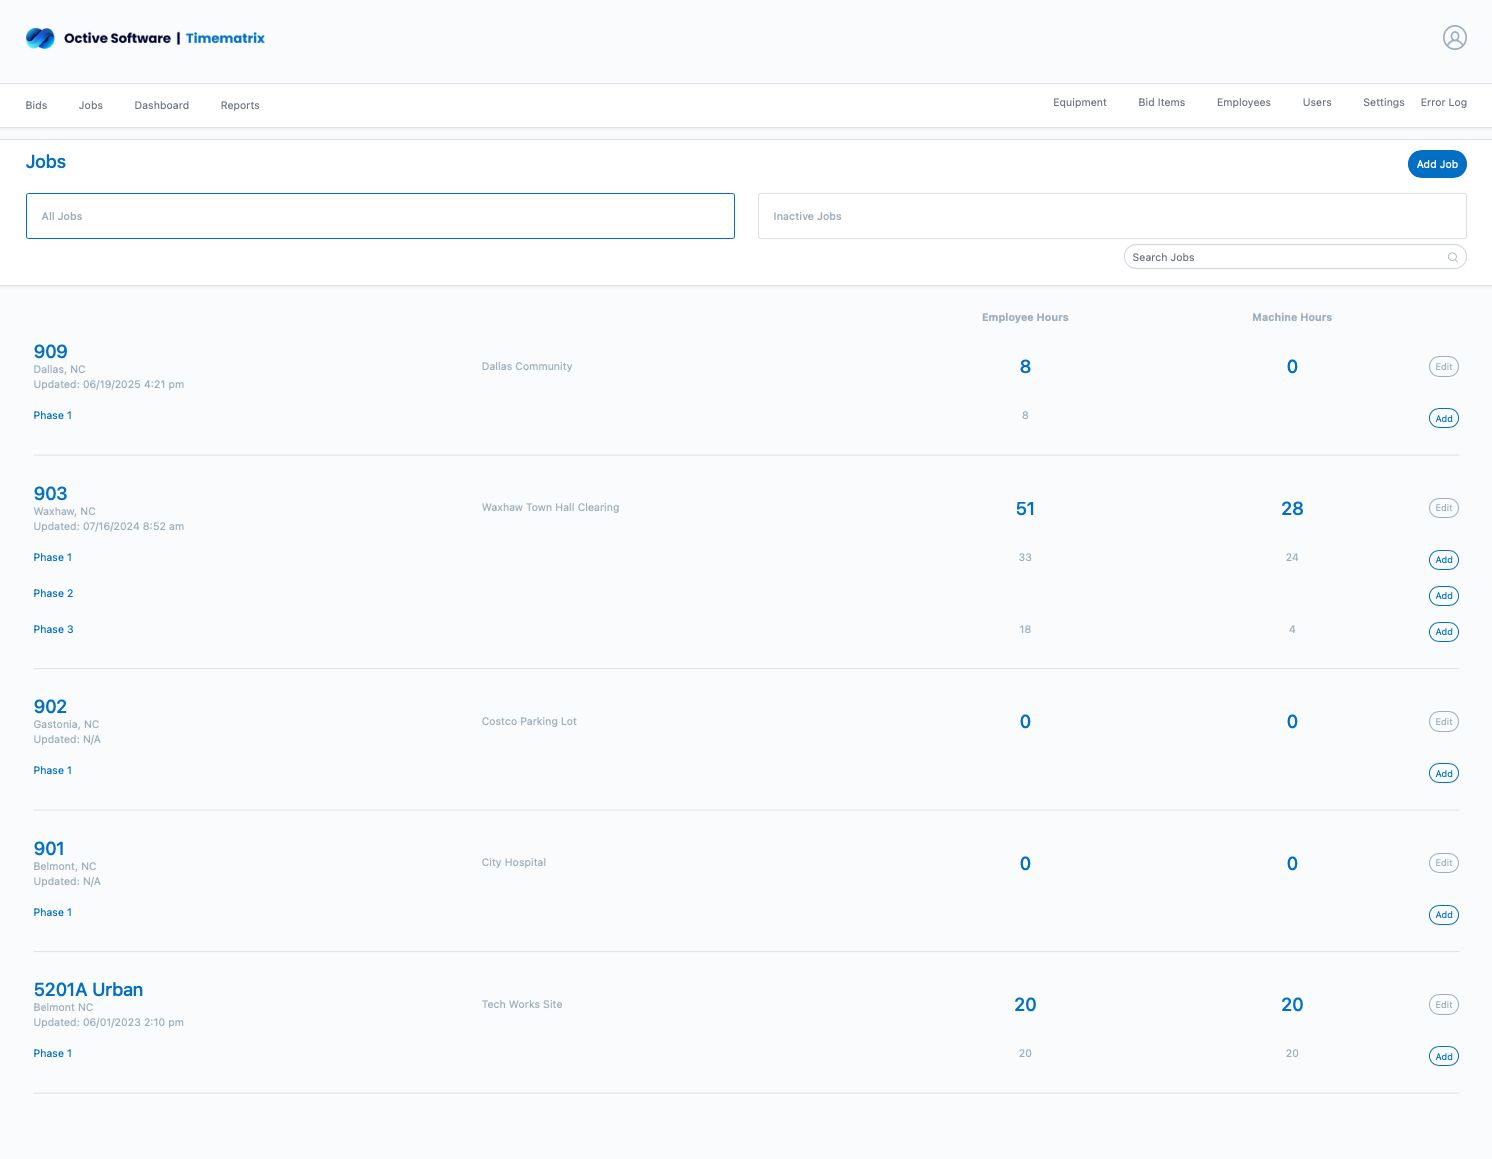The image size is (1492, 1159).
Task: Add entry to job 903 Phase 2
Action: [1443, 596]
